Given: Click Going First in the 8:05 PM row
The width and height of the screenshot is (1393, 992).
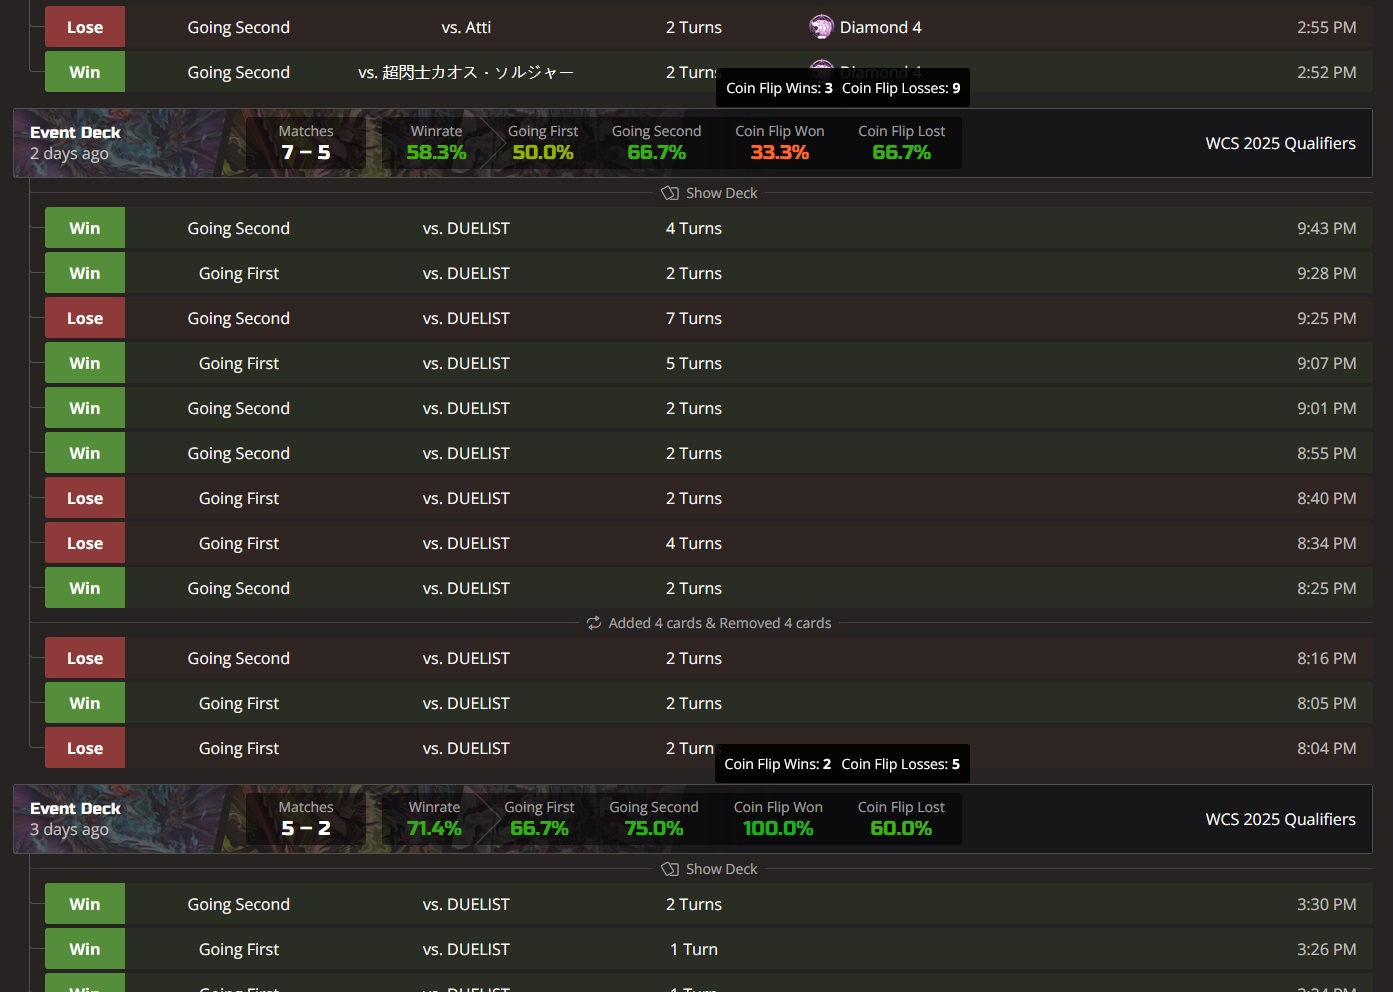Looking at the screenshot, I should (238, 703).
